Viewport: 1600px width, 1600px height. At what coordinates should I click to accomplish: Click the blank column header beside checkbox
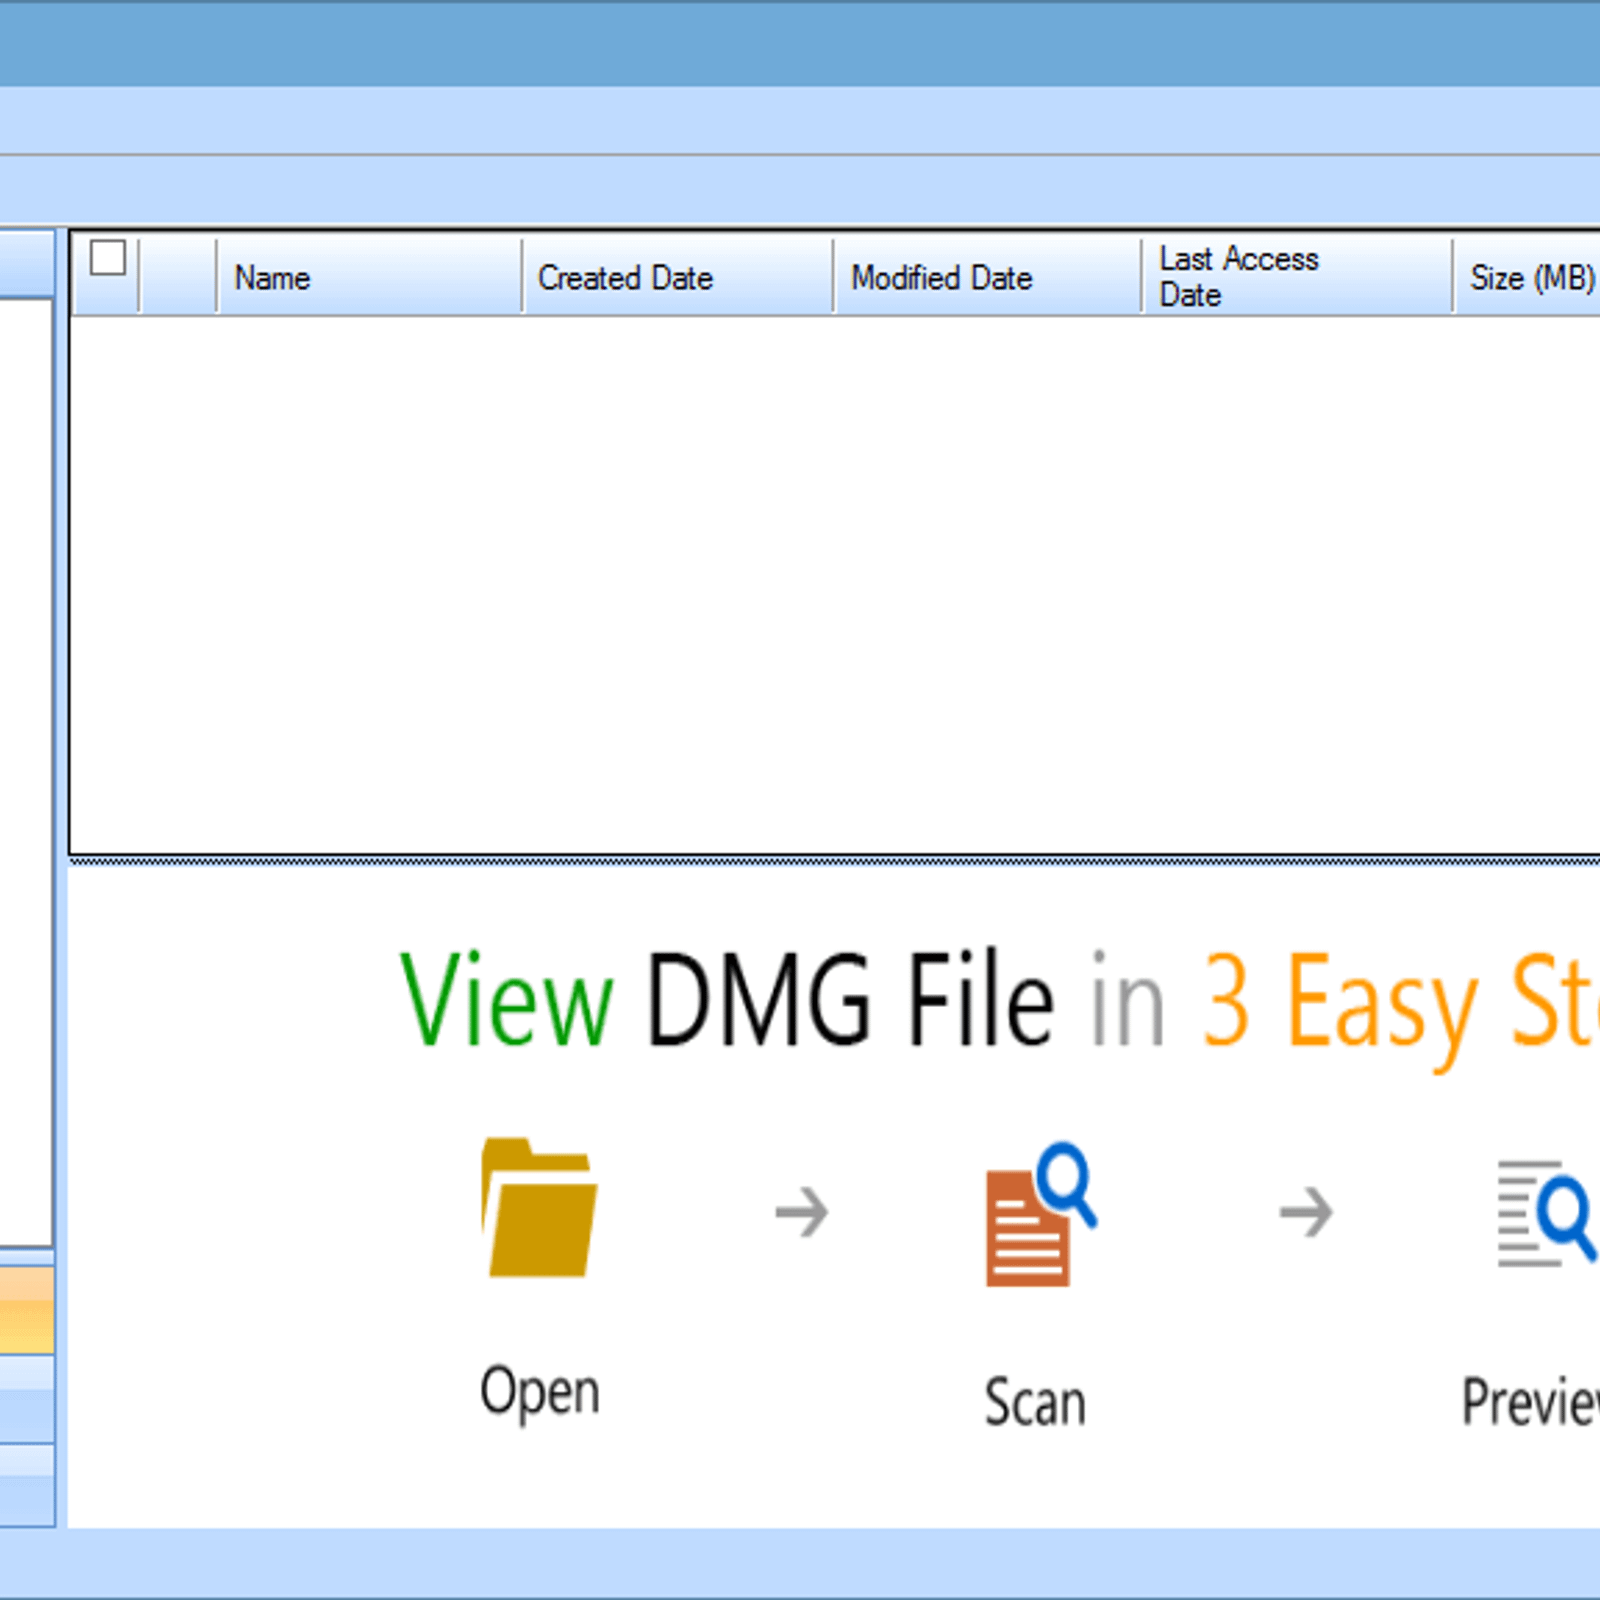[178, 277]
